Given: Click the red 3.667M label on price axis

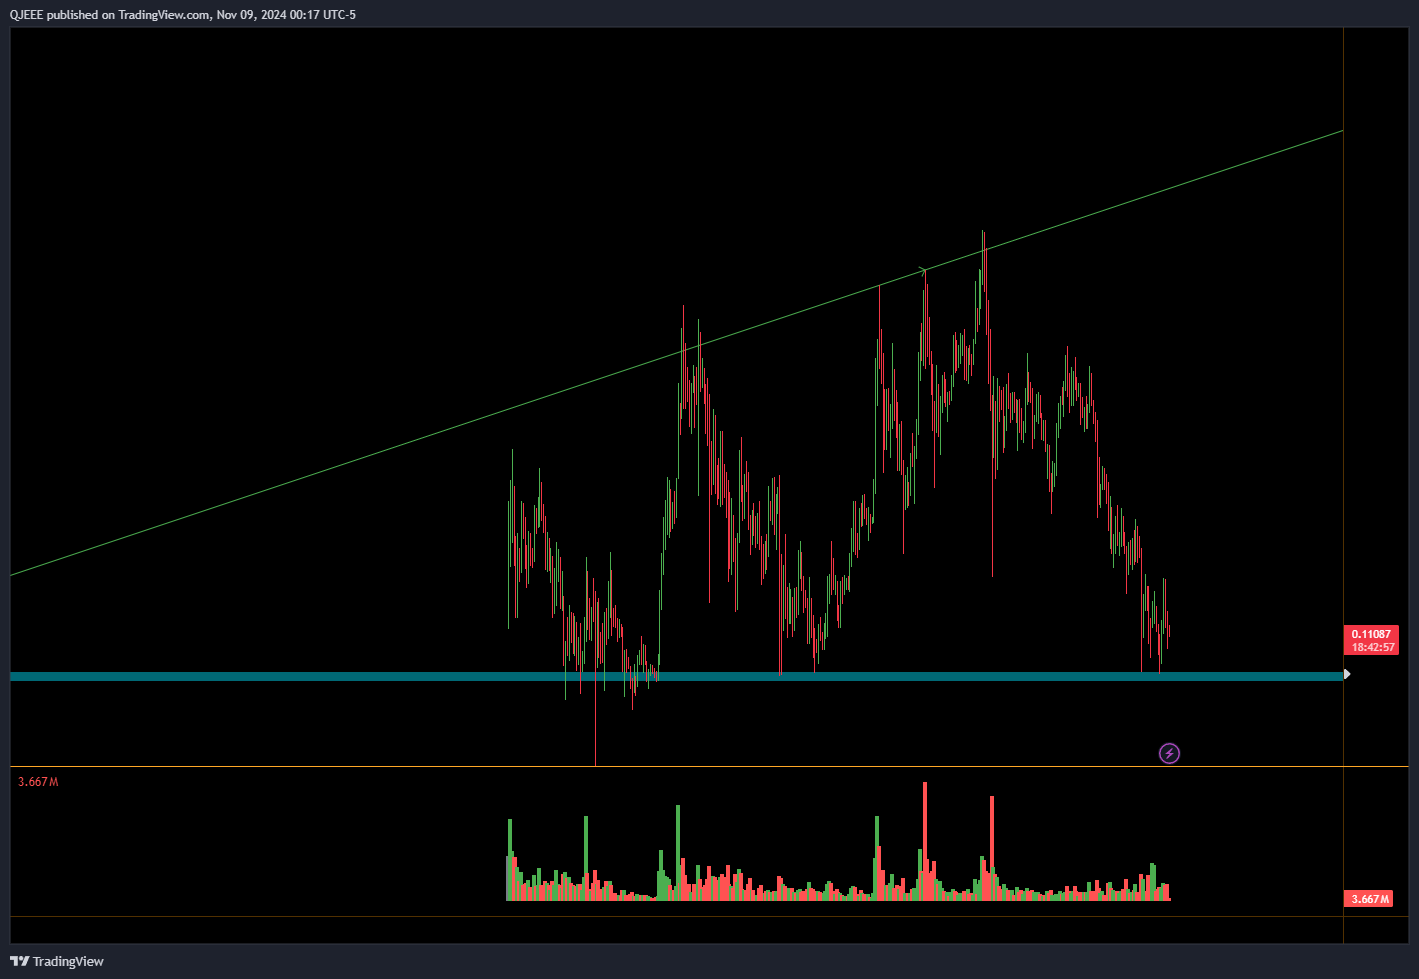Looking at the screenshot, I should coord(1370,899).
